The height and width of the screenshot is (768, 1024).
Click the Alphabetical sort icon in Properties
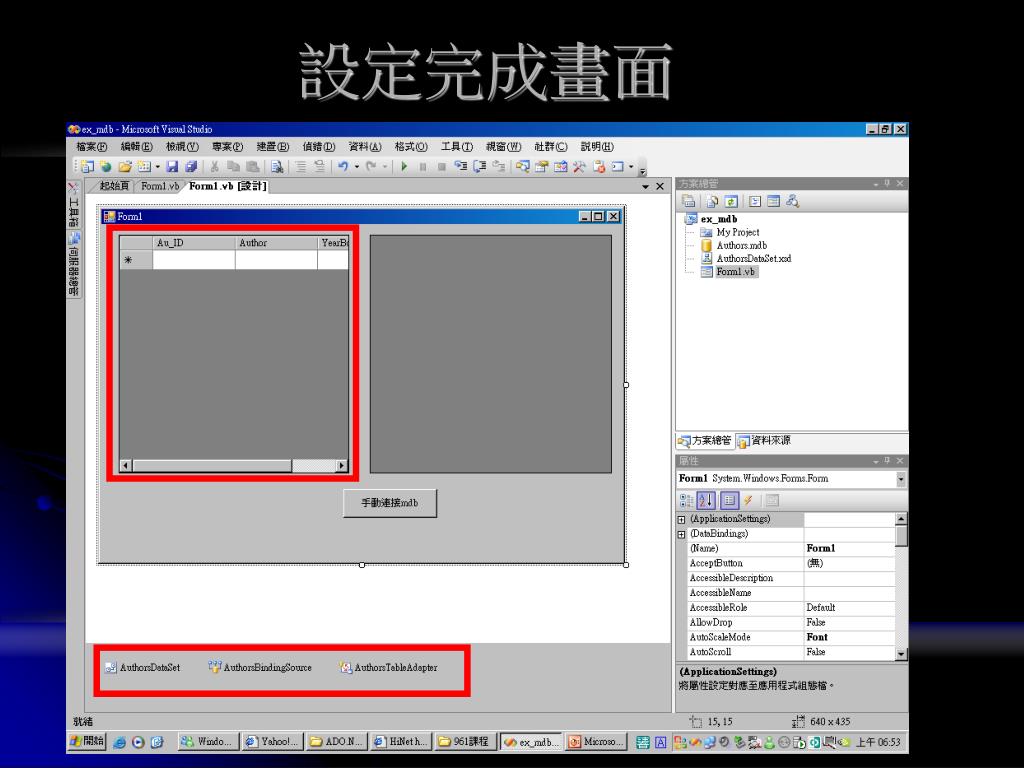click(707, 501)
